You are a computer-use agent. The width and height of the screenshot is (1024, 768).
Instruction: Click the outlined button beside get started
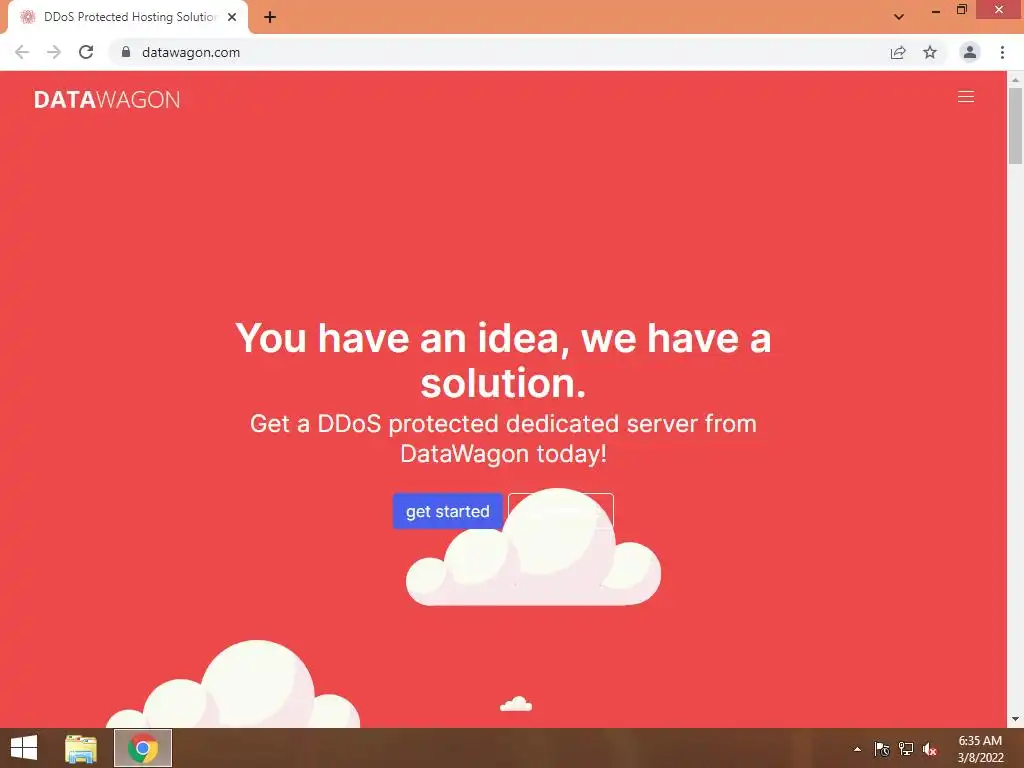pos(560,511)
